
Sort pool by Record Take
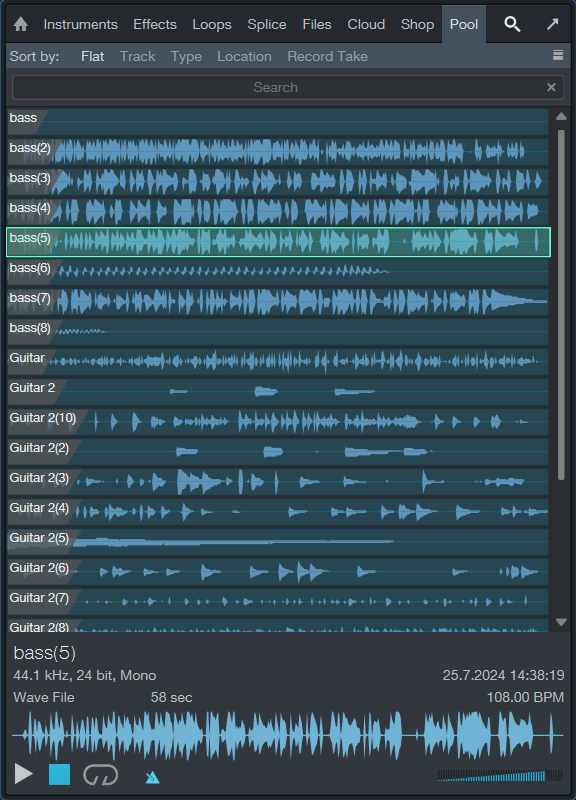pos(328,56)
